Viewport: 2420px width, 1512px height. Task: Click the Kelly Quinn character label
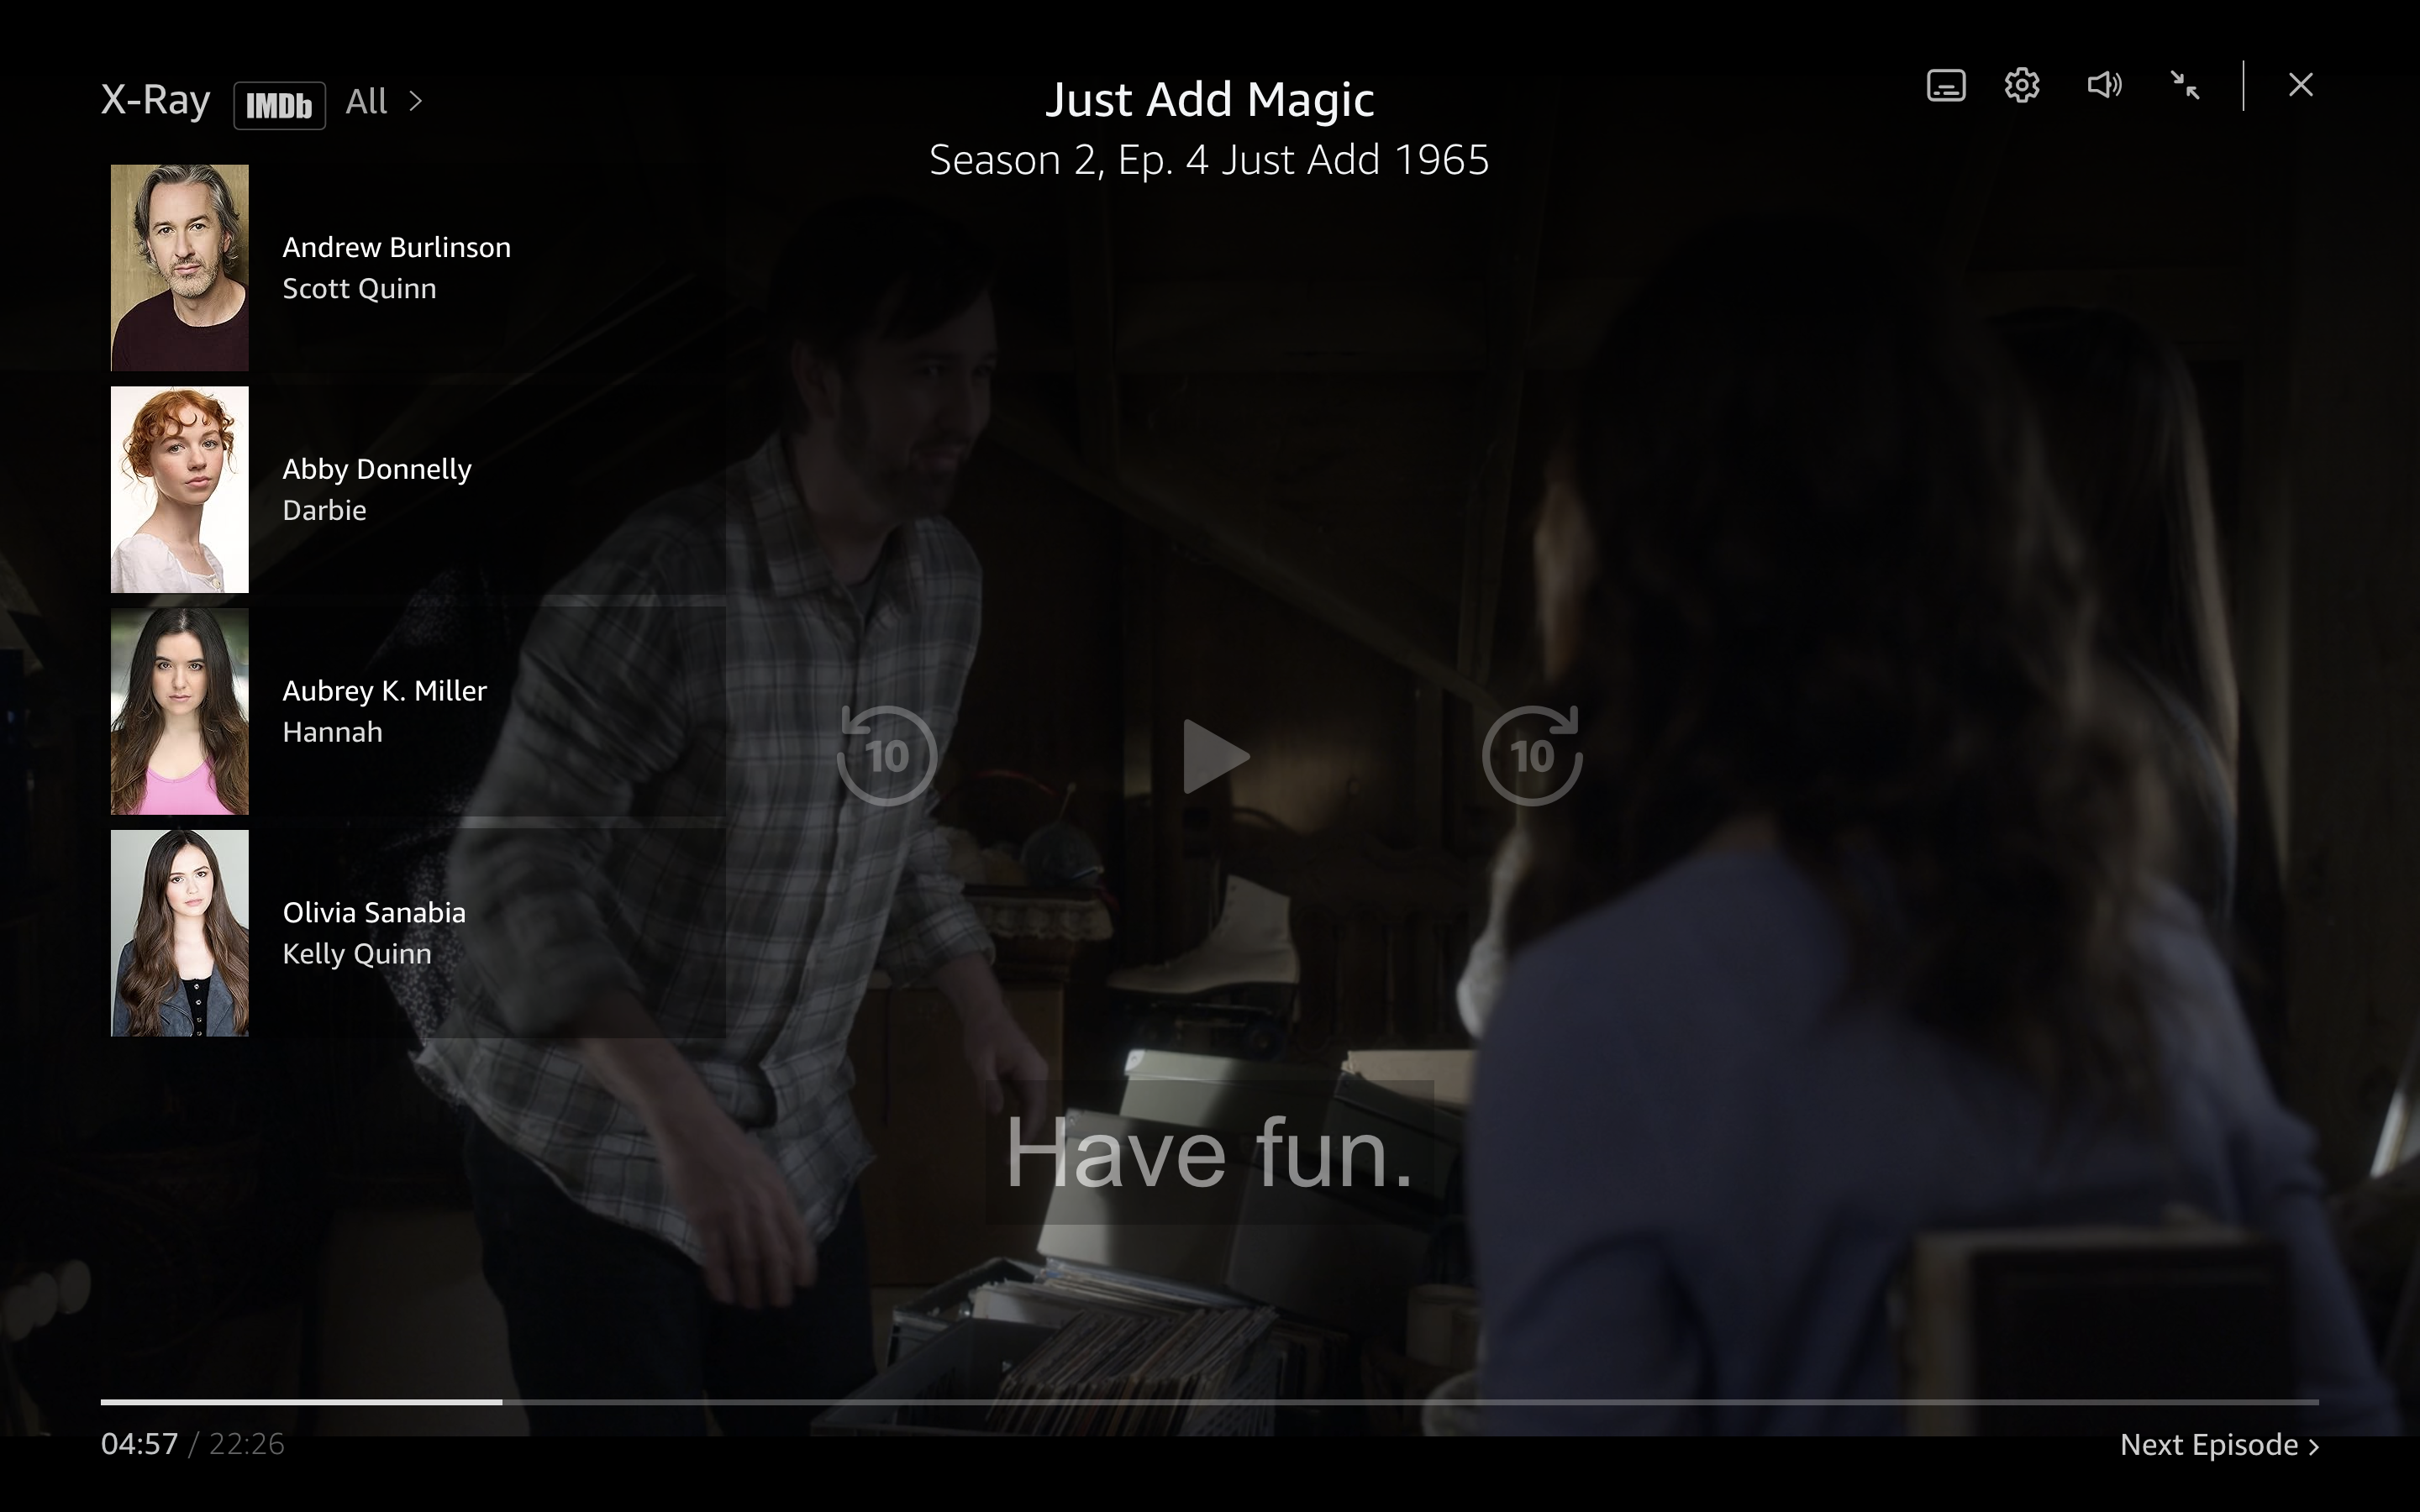click(357, 954)
